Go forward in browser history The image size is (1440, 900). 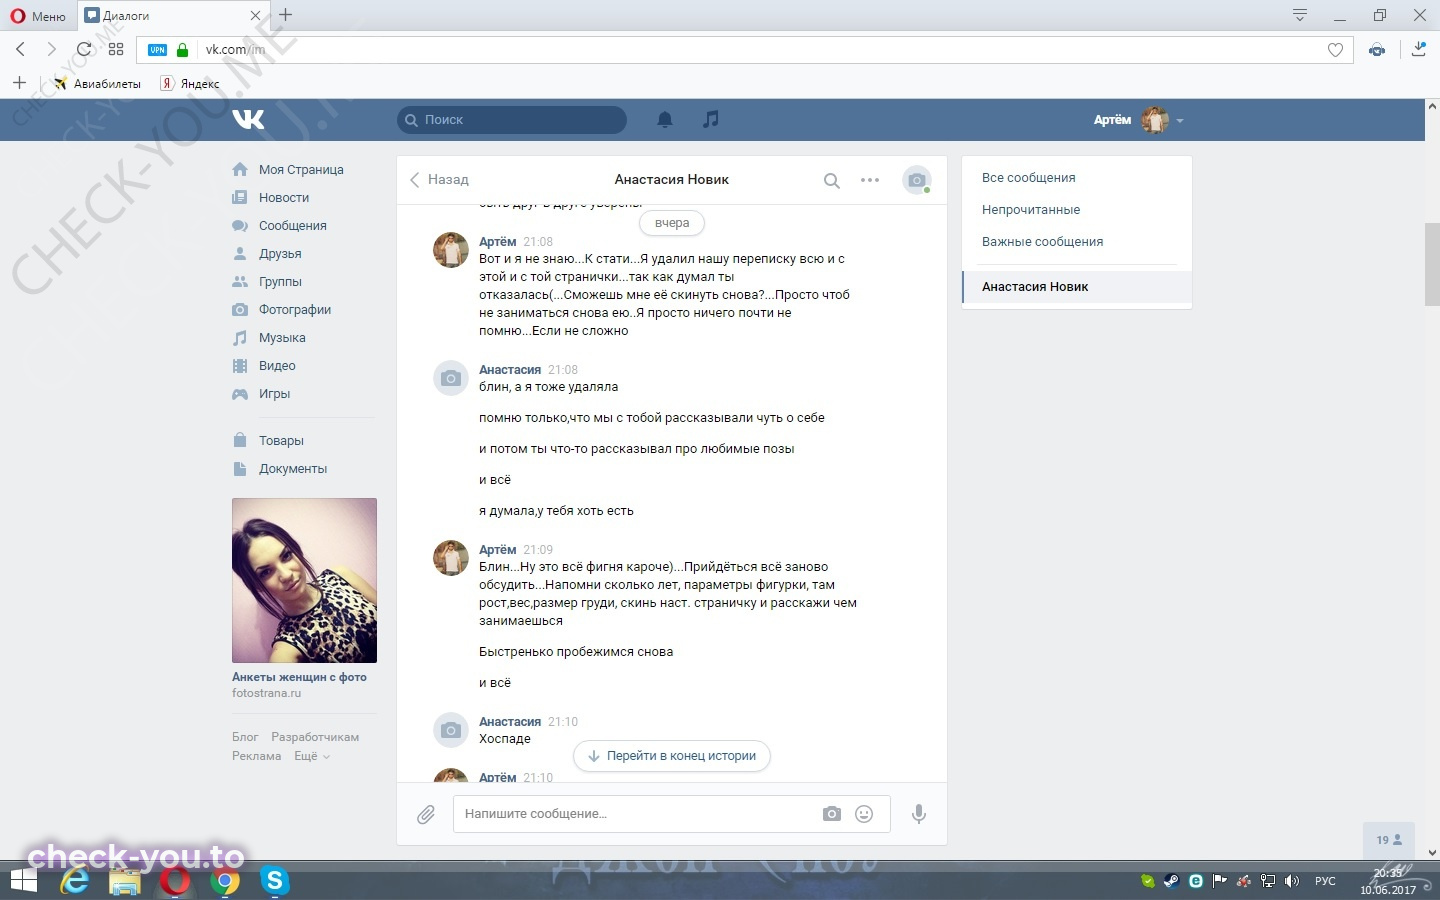(x=52, y=49)
